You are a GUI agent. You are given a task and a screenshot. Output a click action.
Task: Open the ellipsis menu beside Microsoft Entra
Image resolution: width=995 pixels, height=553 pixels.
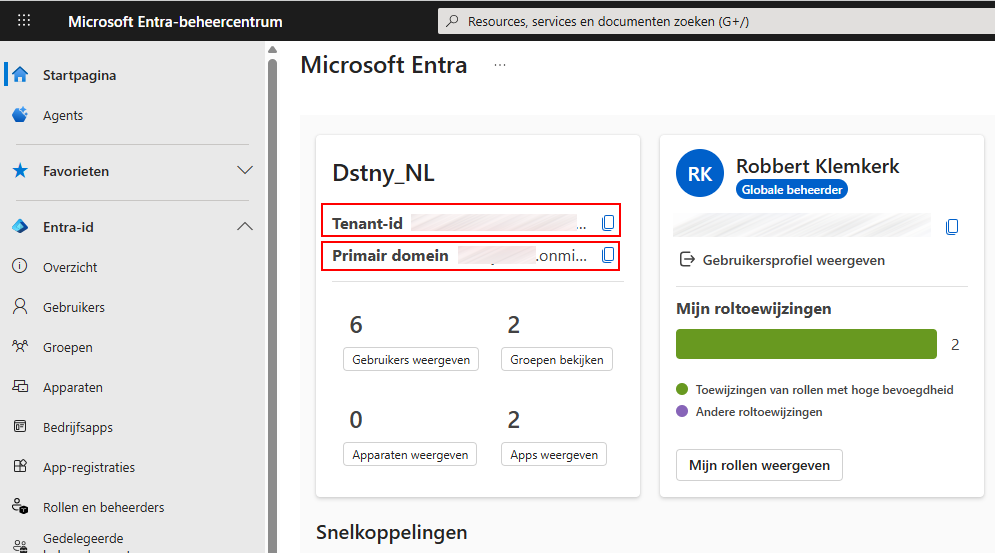[x=500, y=65]
